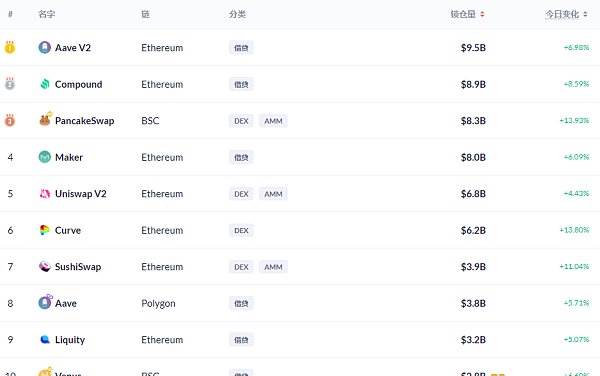
Task: Click the bronze third-place medal icon
Action: [10, 120]
